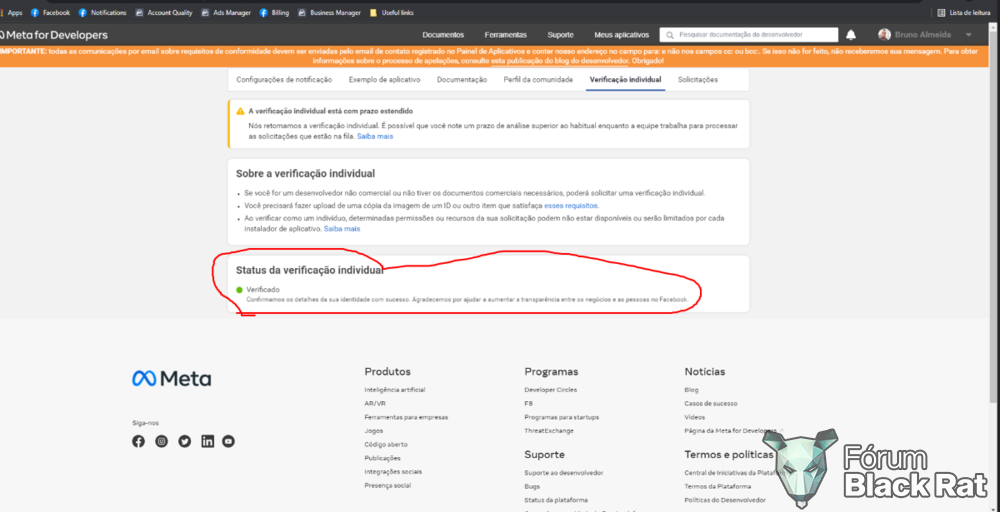Open the Presença social link

388,485
